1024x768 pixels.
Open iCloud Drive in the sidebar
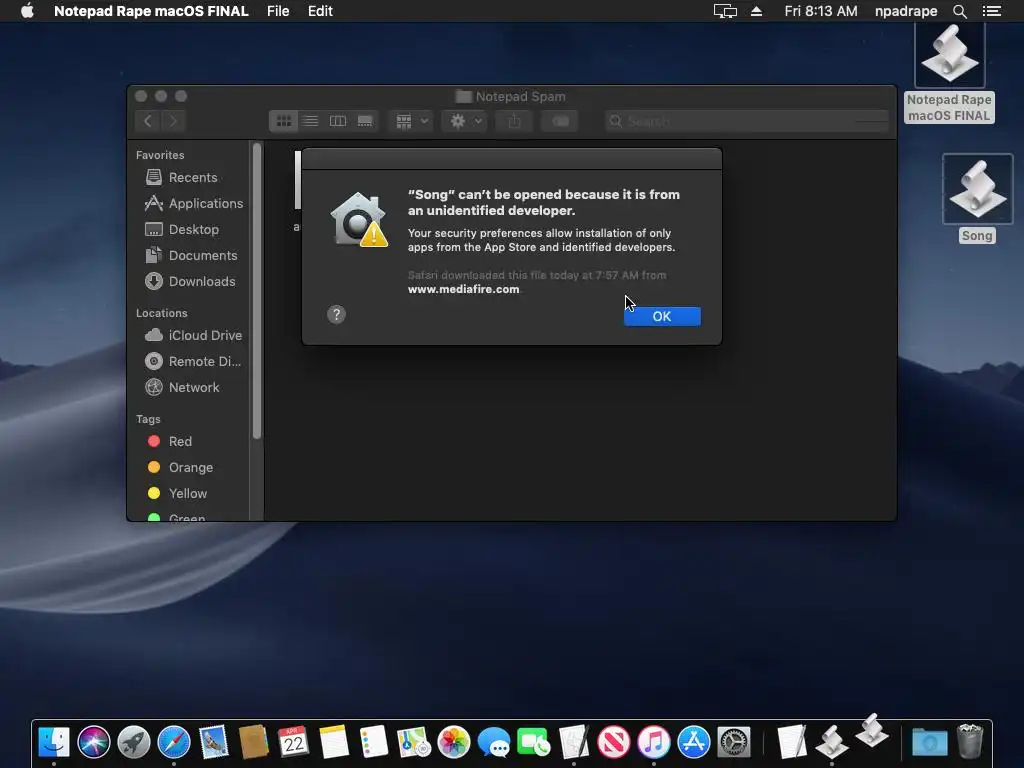tap(193, 335)
